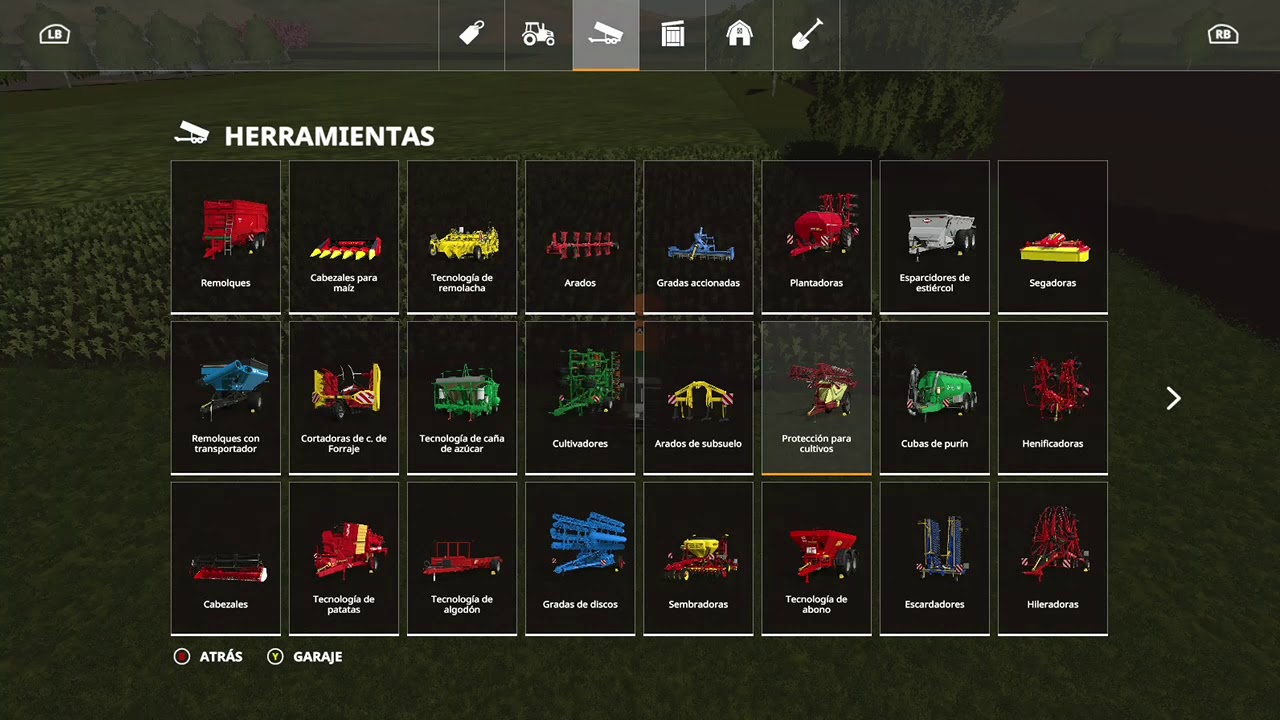Select Cortadoras de c. de Forraje
Image resolution: width=1280 pixels, height=720 pixels.
344,398
